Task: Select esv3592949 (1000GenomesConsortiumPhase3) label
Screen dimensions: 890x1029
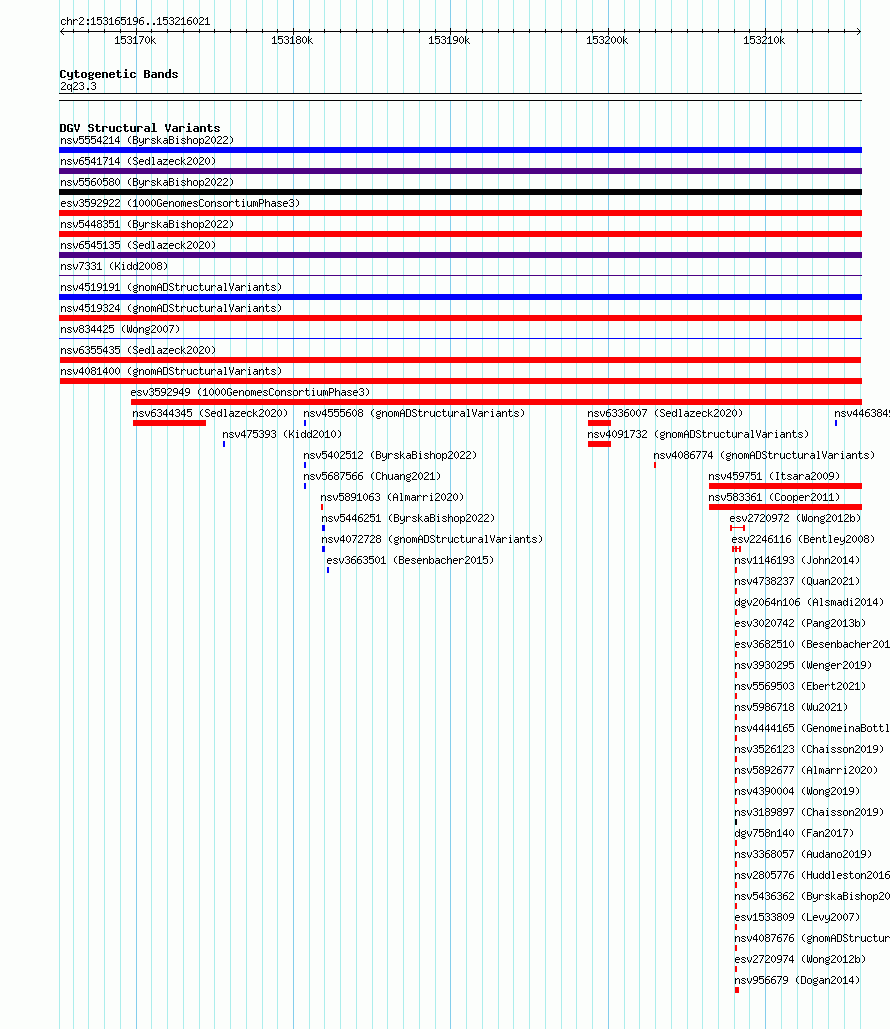Action: (x=250, y=392)
